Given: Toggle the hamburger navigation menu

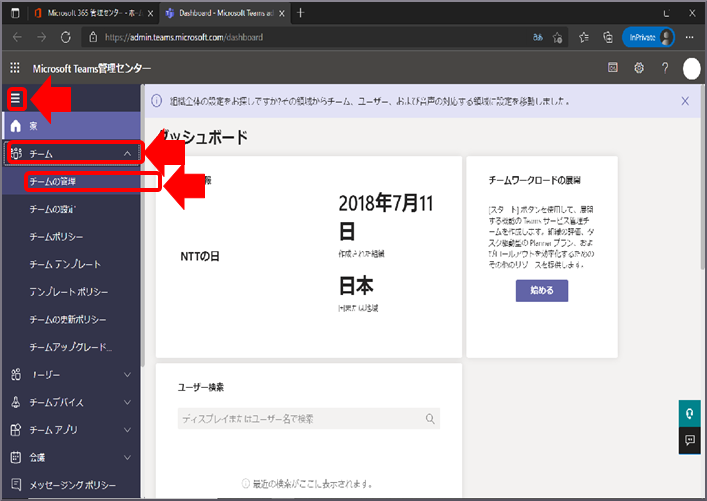Looking at the screenshot, I should 16,98.
